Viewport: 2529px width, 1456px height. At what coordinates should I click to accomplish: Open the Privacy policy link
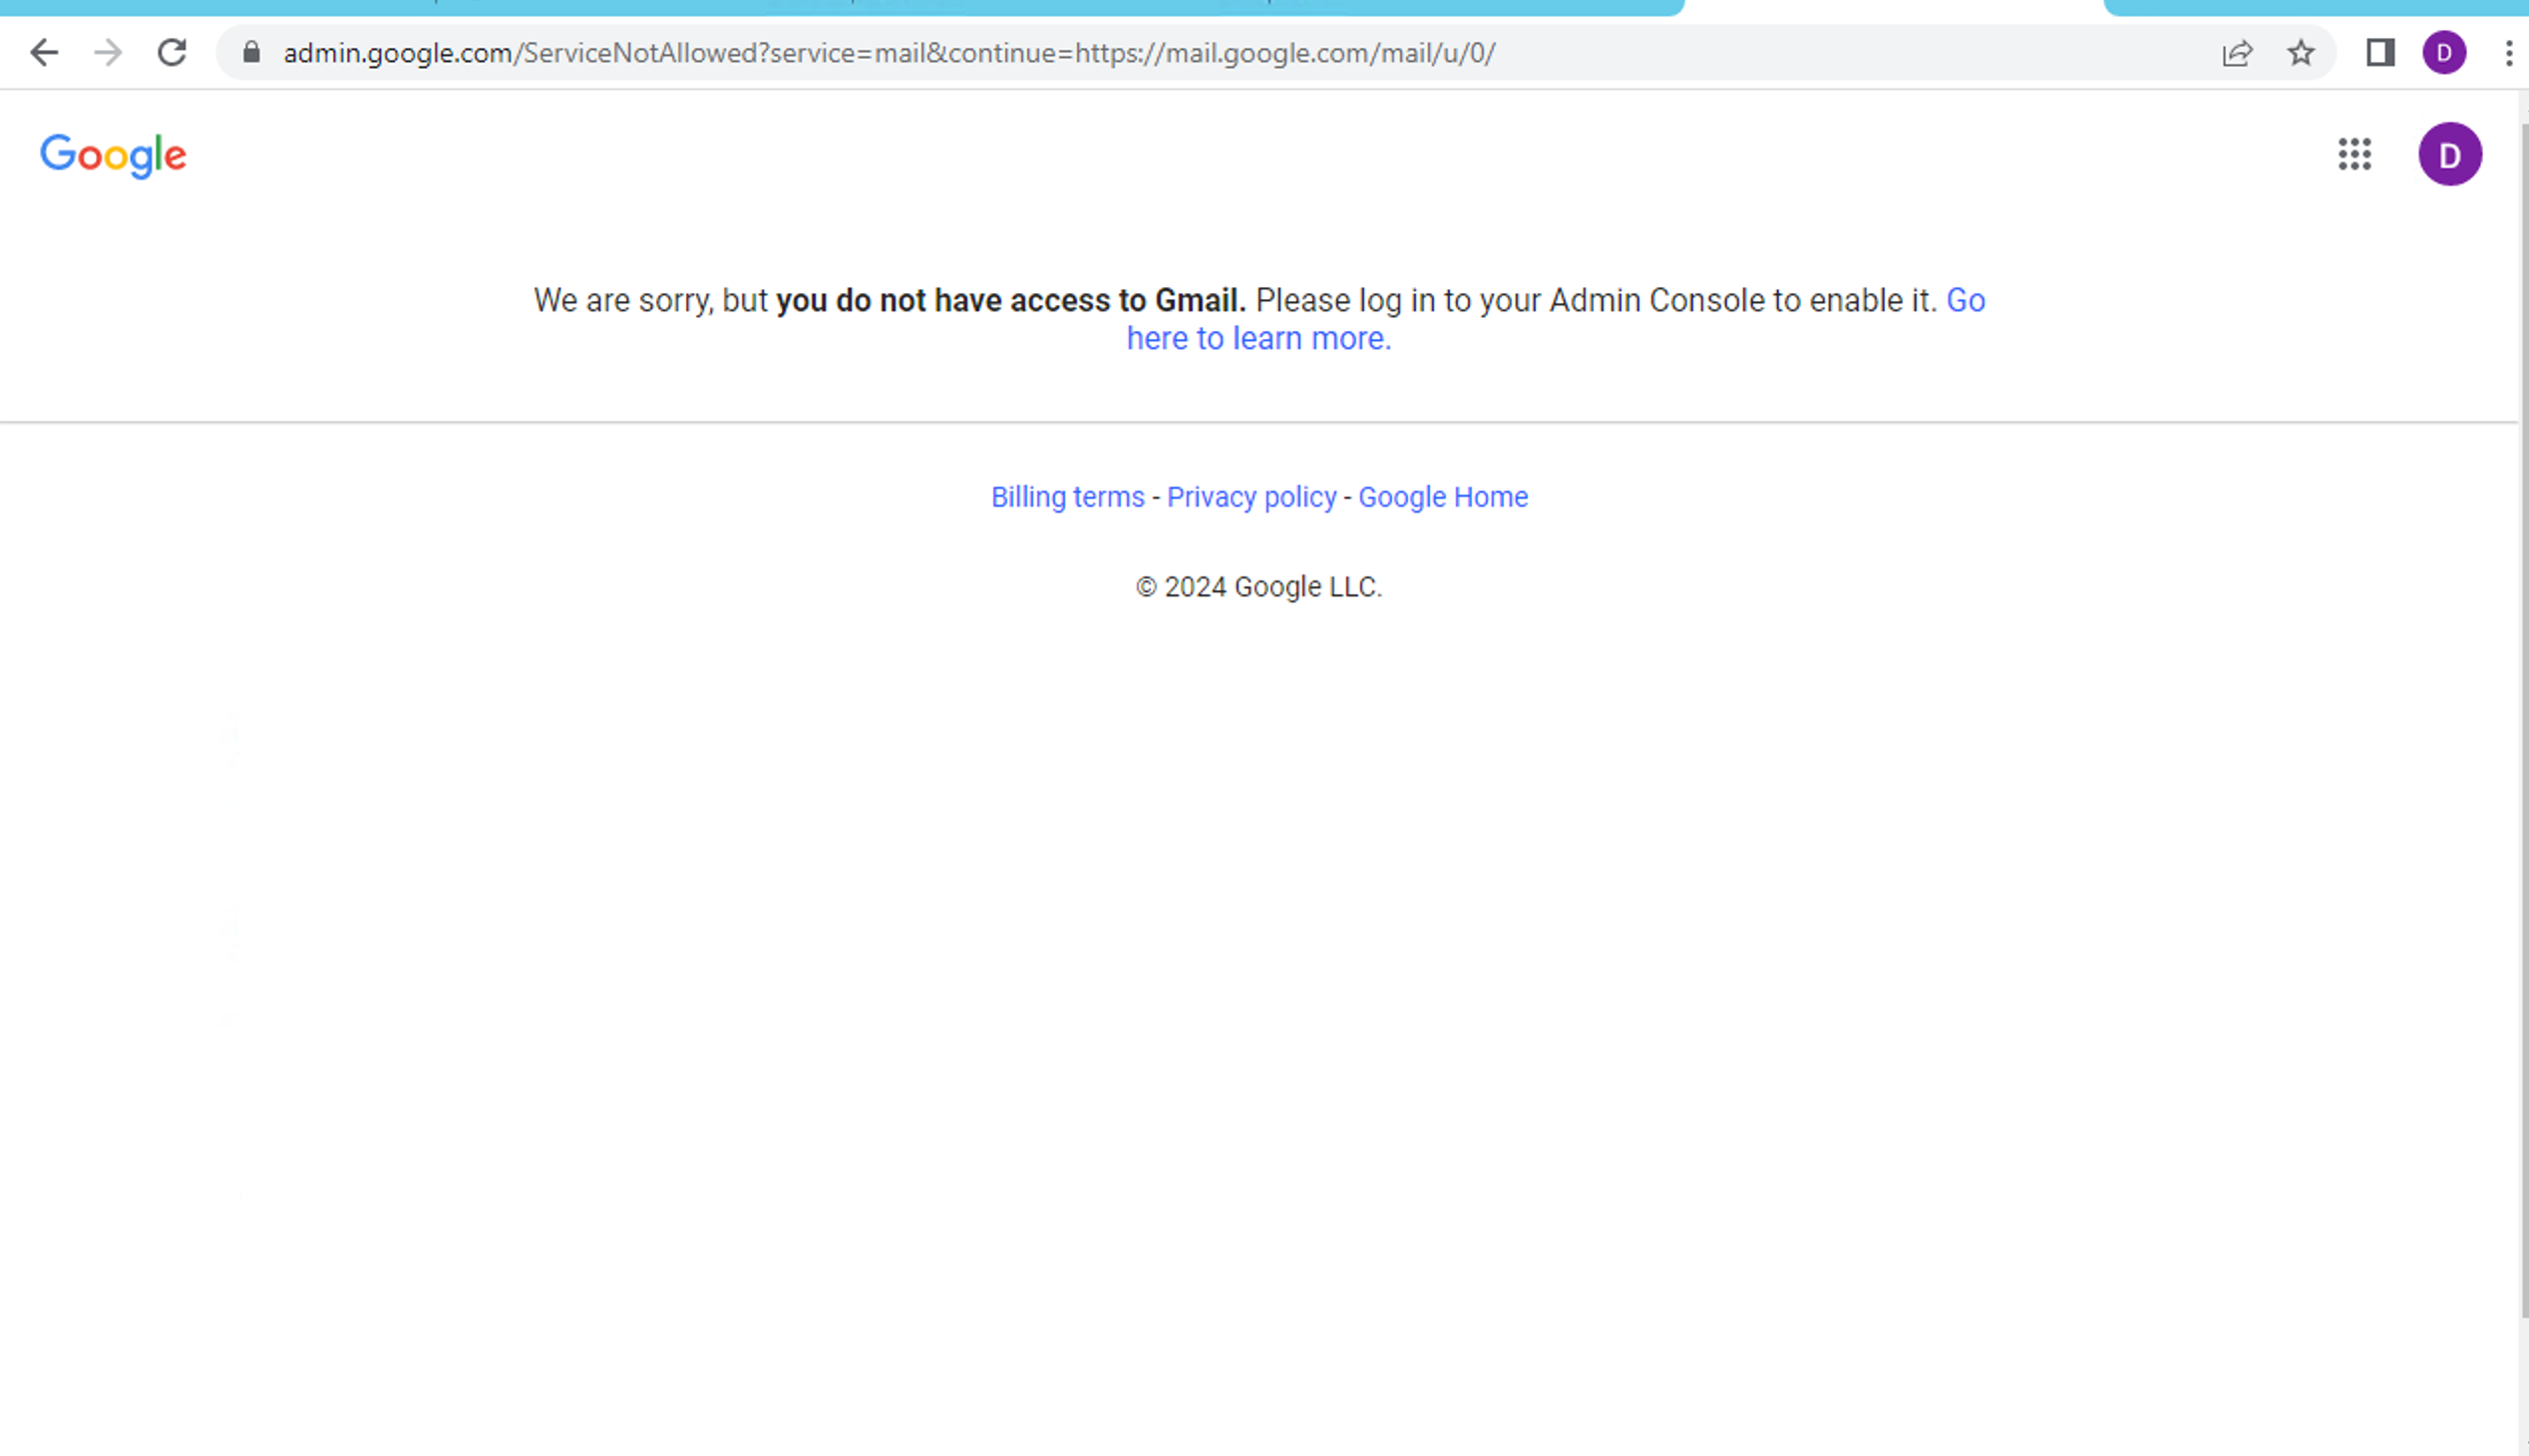coord(1251,497)
